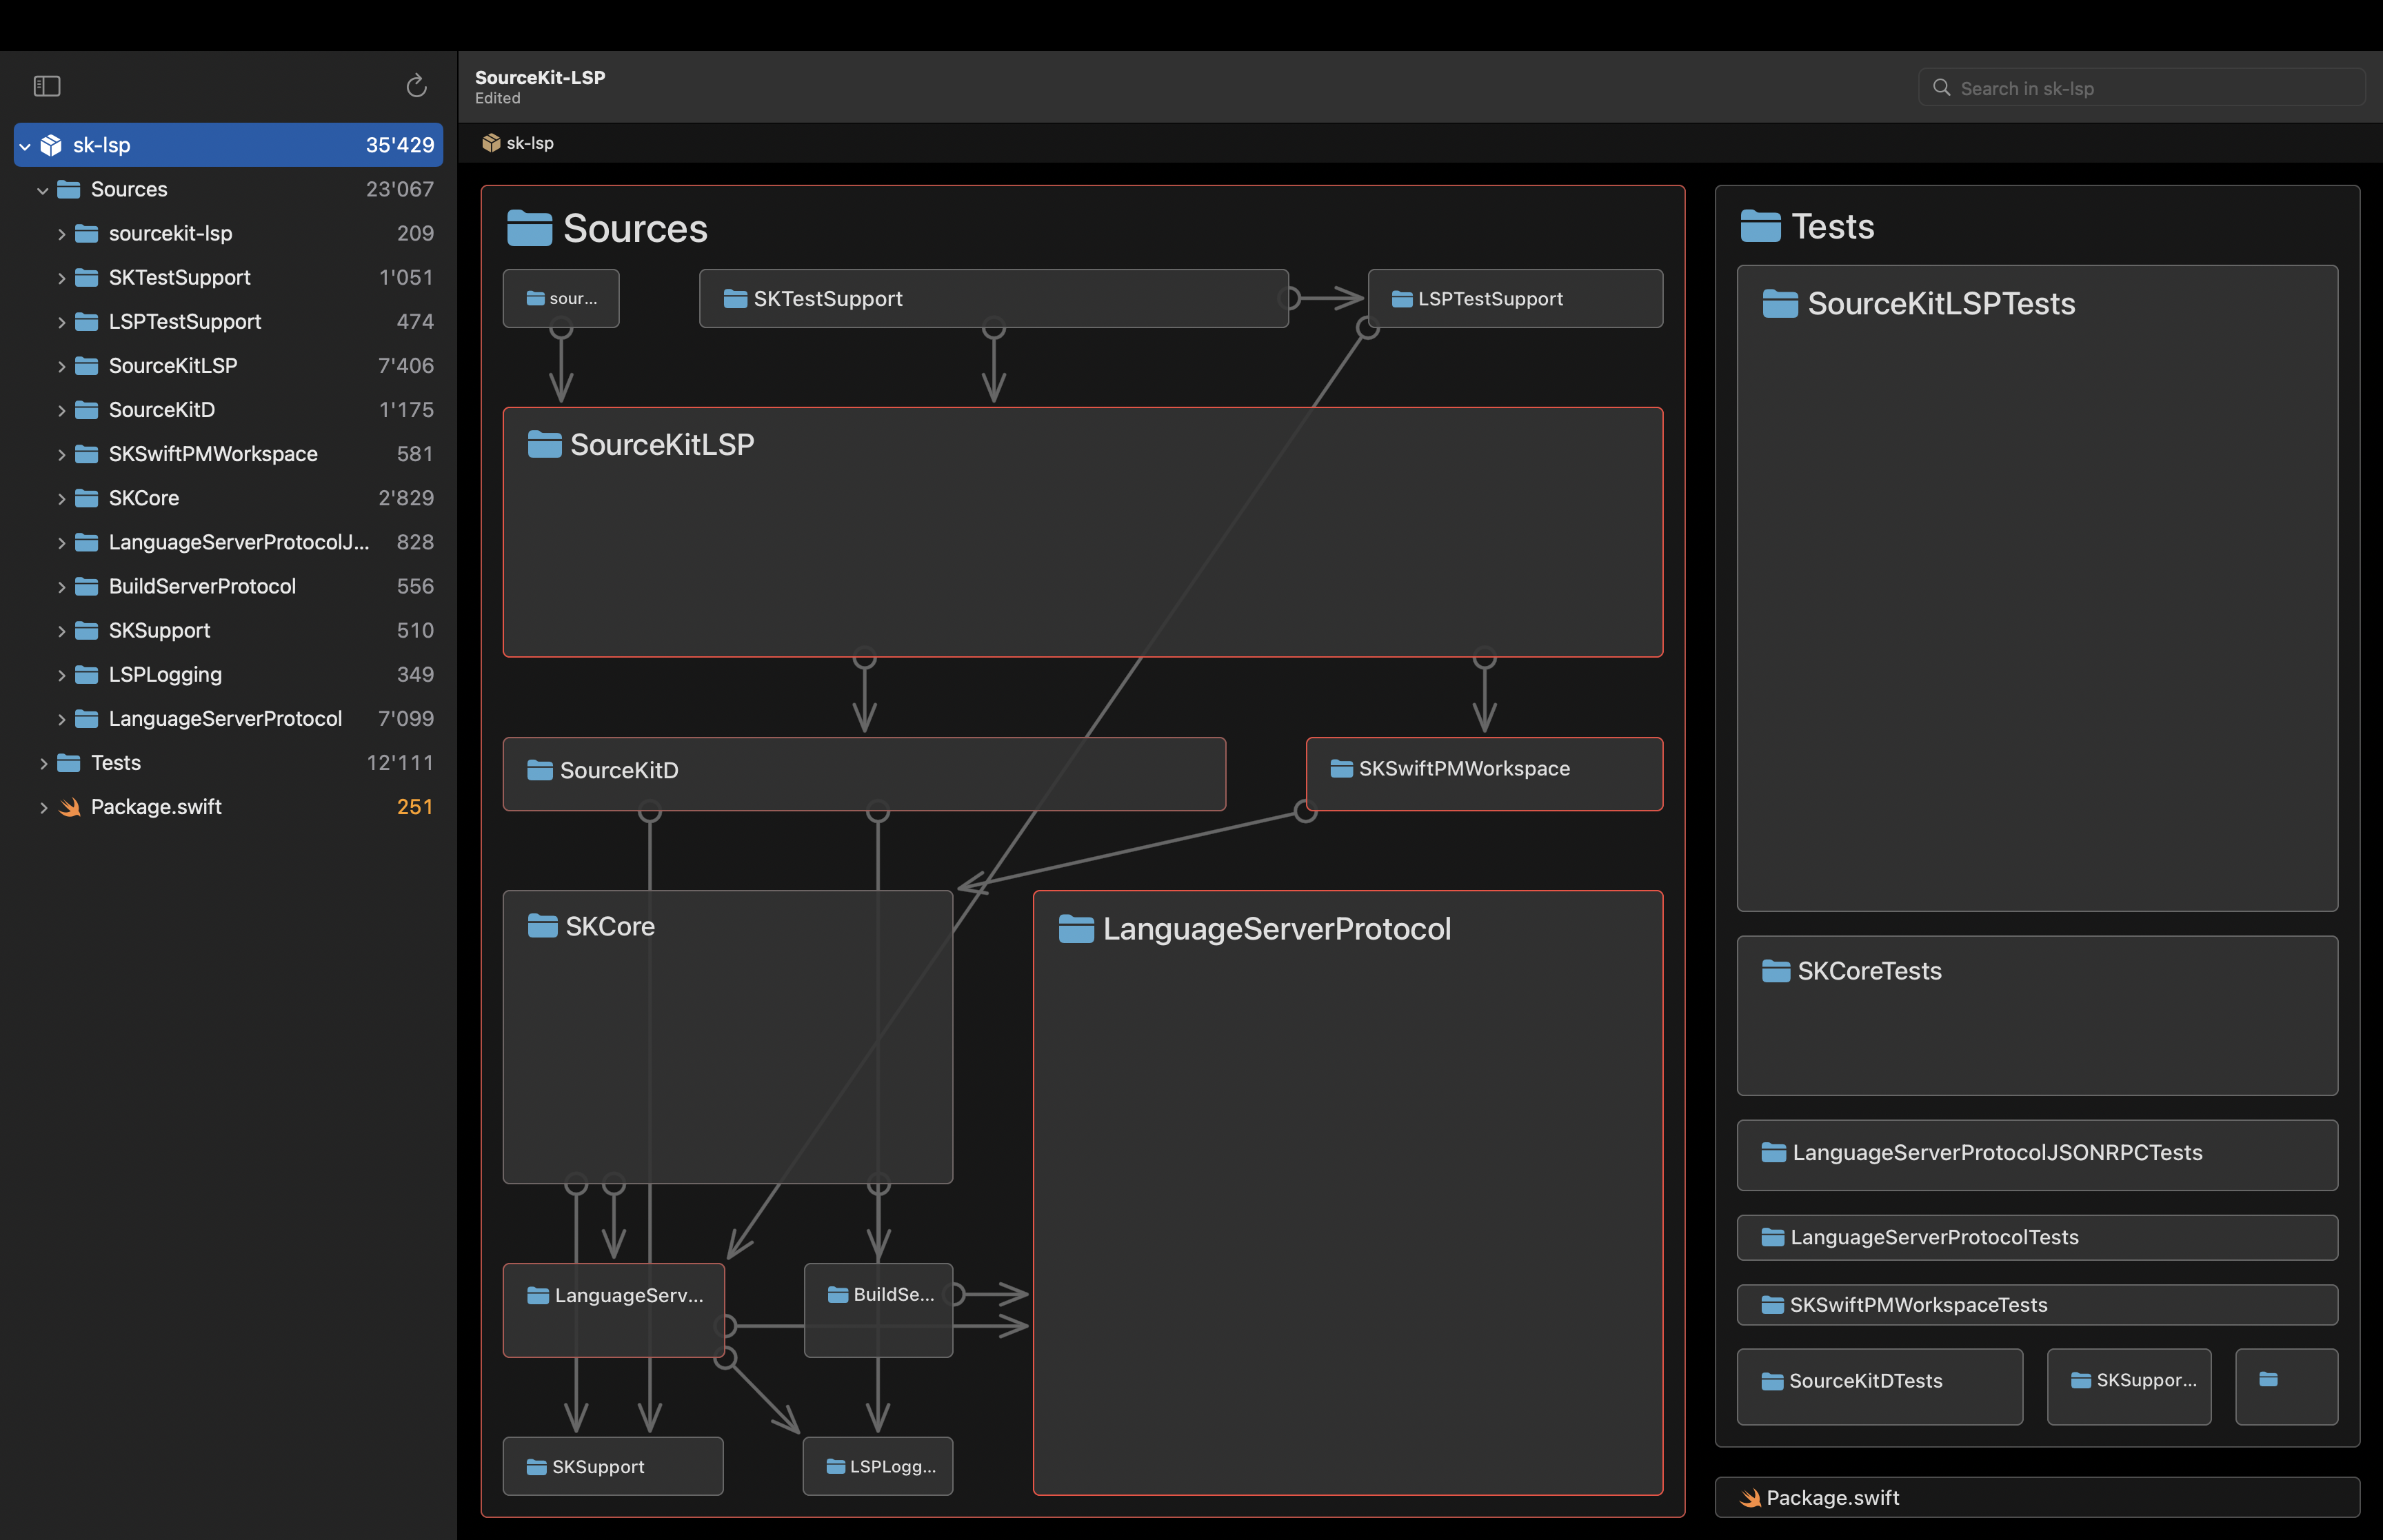Click the 35'429 line count of sk-lsp
This screenshot has height=1540, width=2383.
pyautogui.click(x=400, y=145)
